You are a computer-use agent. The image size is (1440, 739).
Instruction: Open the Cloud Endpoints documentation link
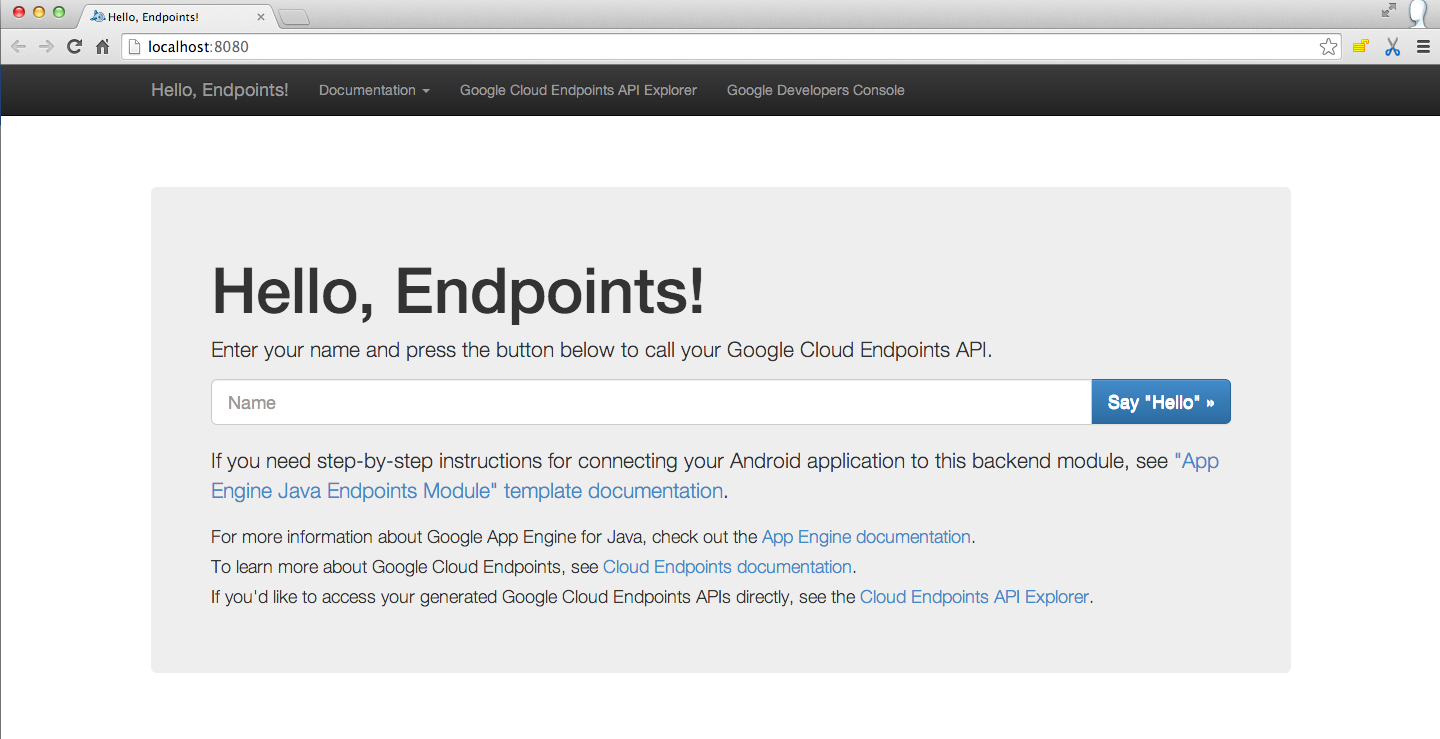click(727, 567)
